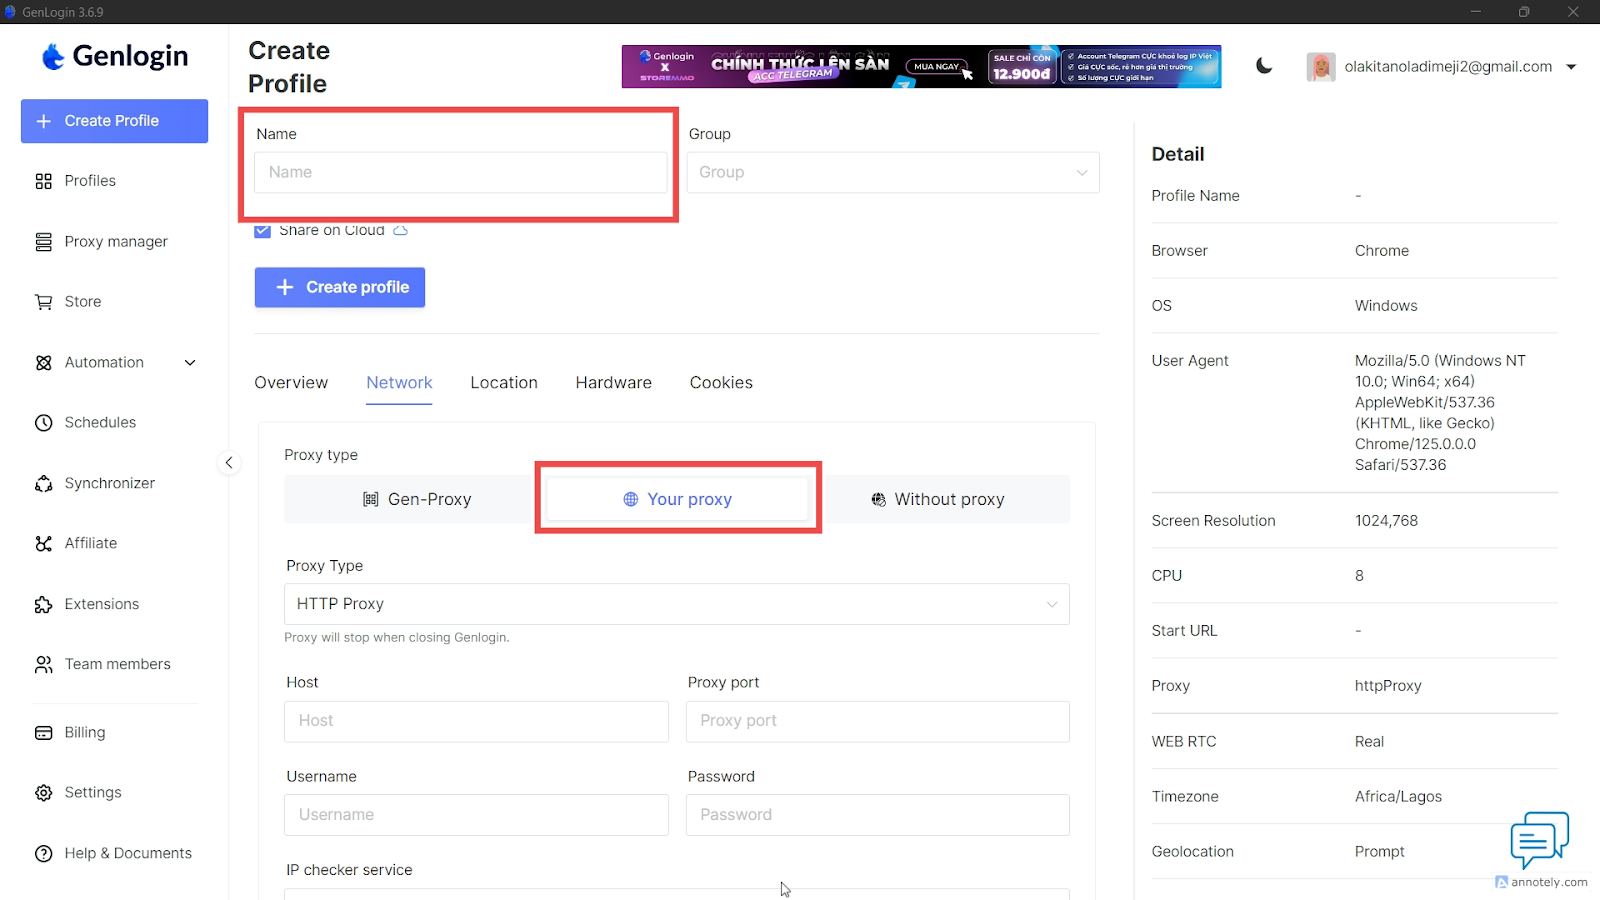
Task: Expand the Automation submenu chevron
Action: click(190, 363)
